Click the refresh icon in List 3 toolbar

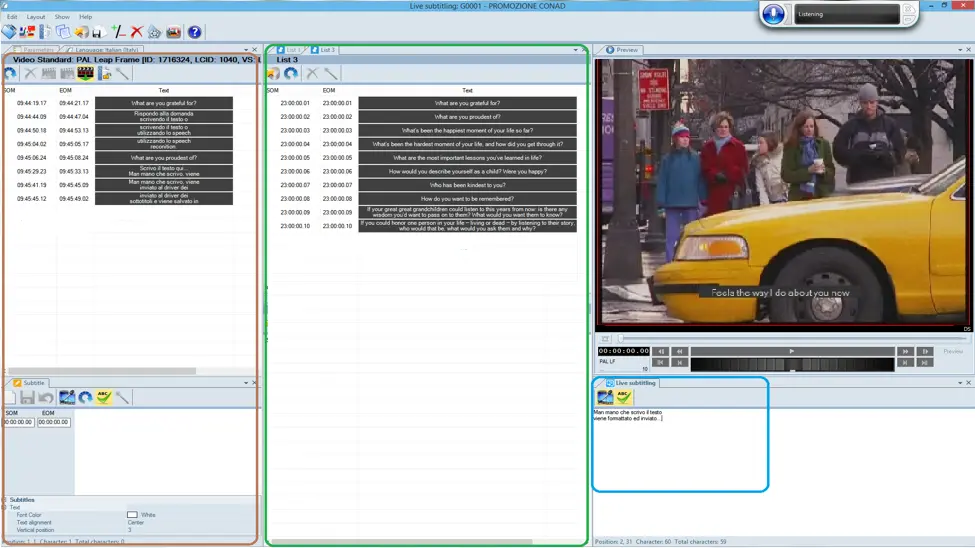pos(290,73)
